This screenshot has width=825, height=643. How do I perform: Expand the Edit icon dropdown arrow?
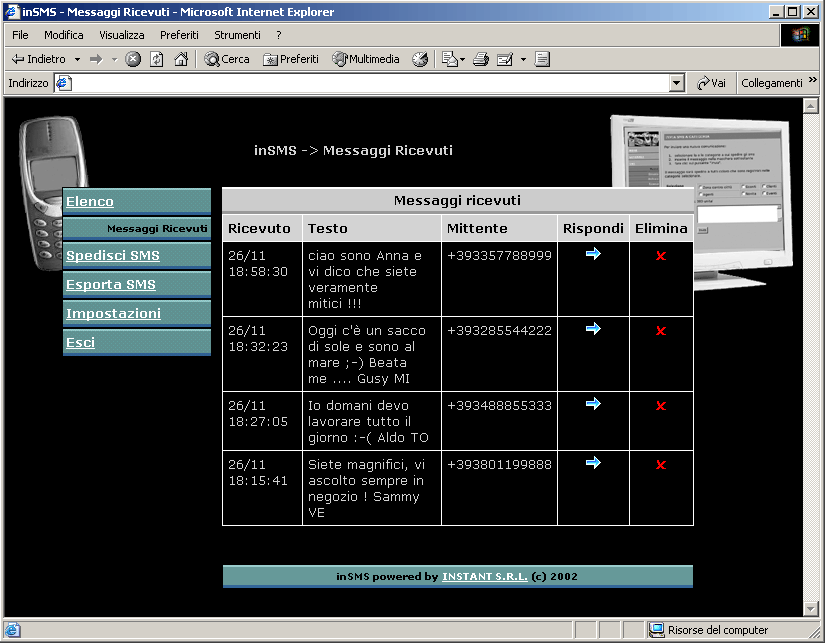pos(523,59)
